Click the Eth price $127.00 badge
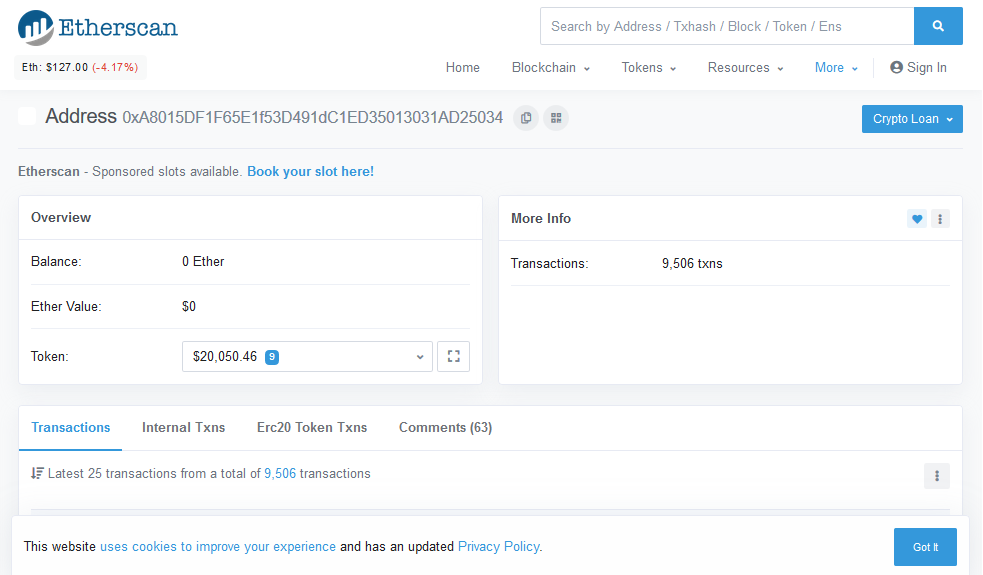 click(80, 67)
